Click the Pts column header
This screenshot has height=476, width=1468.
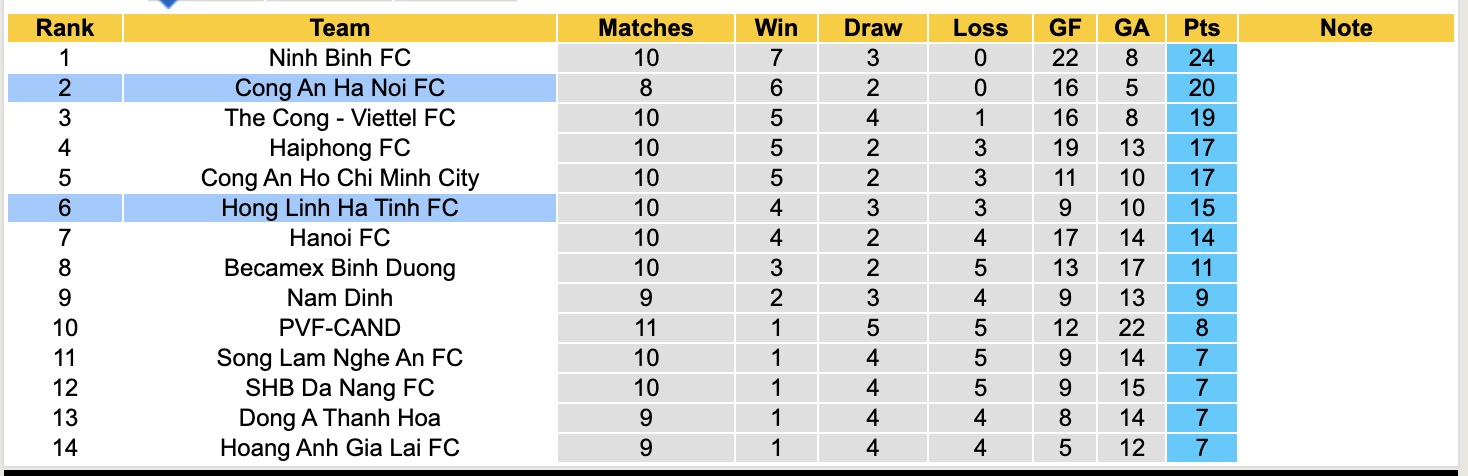pyautogui.click(x=1201, y=28)
